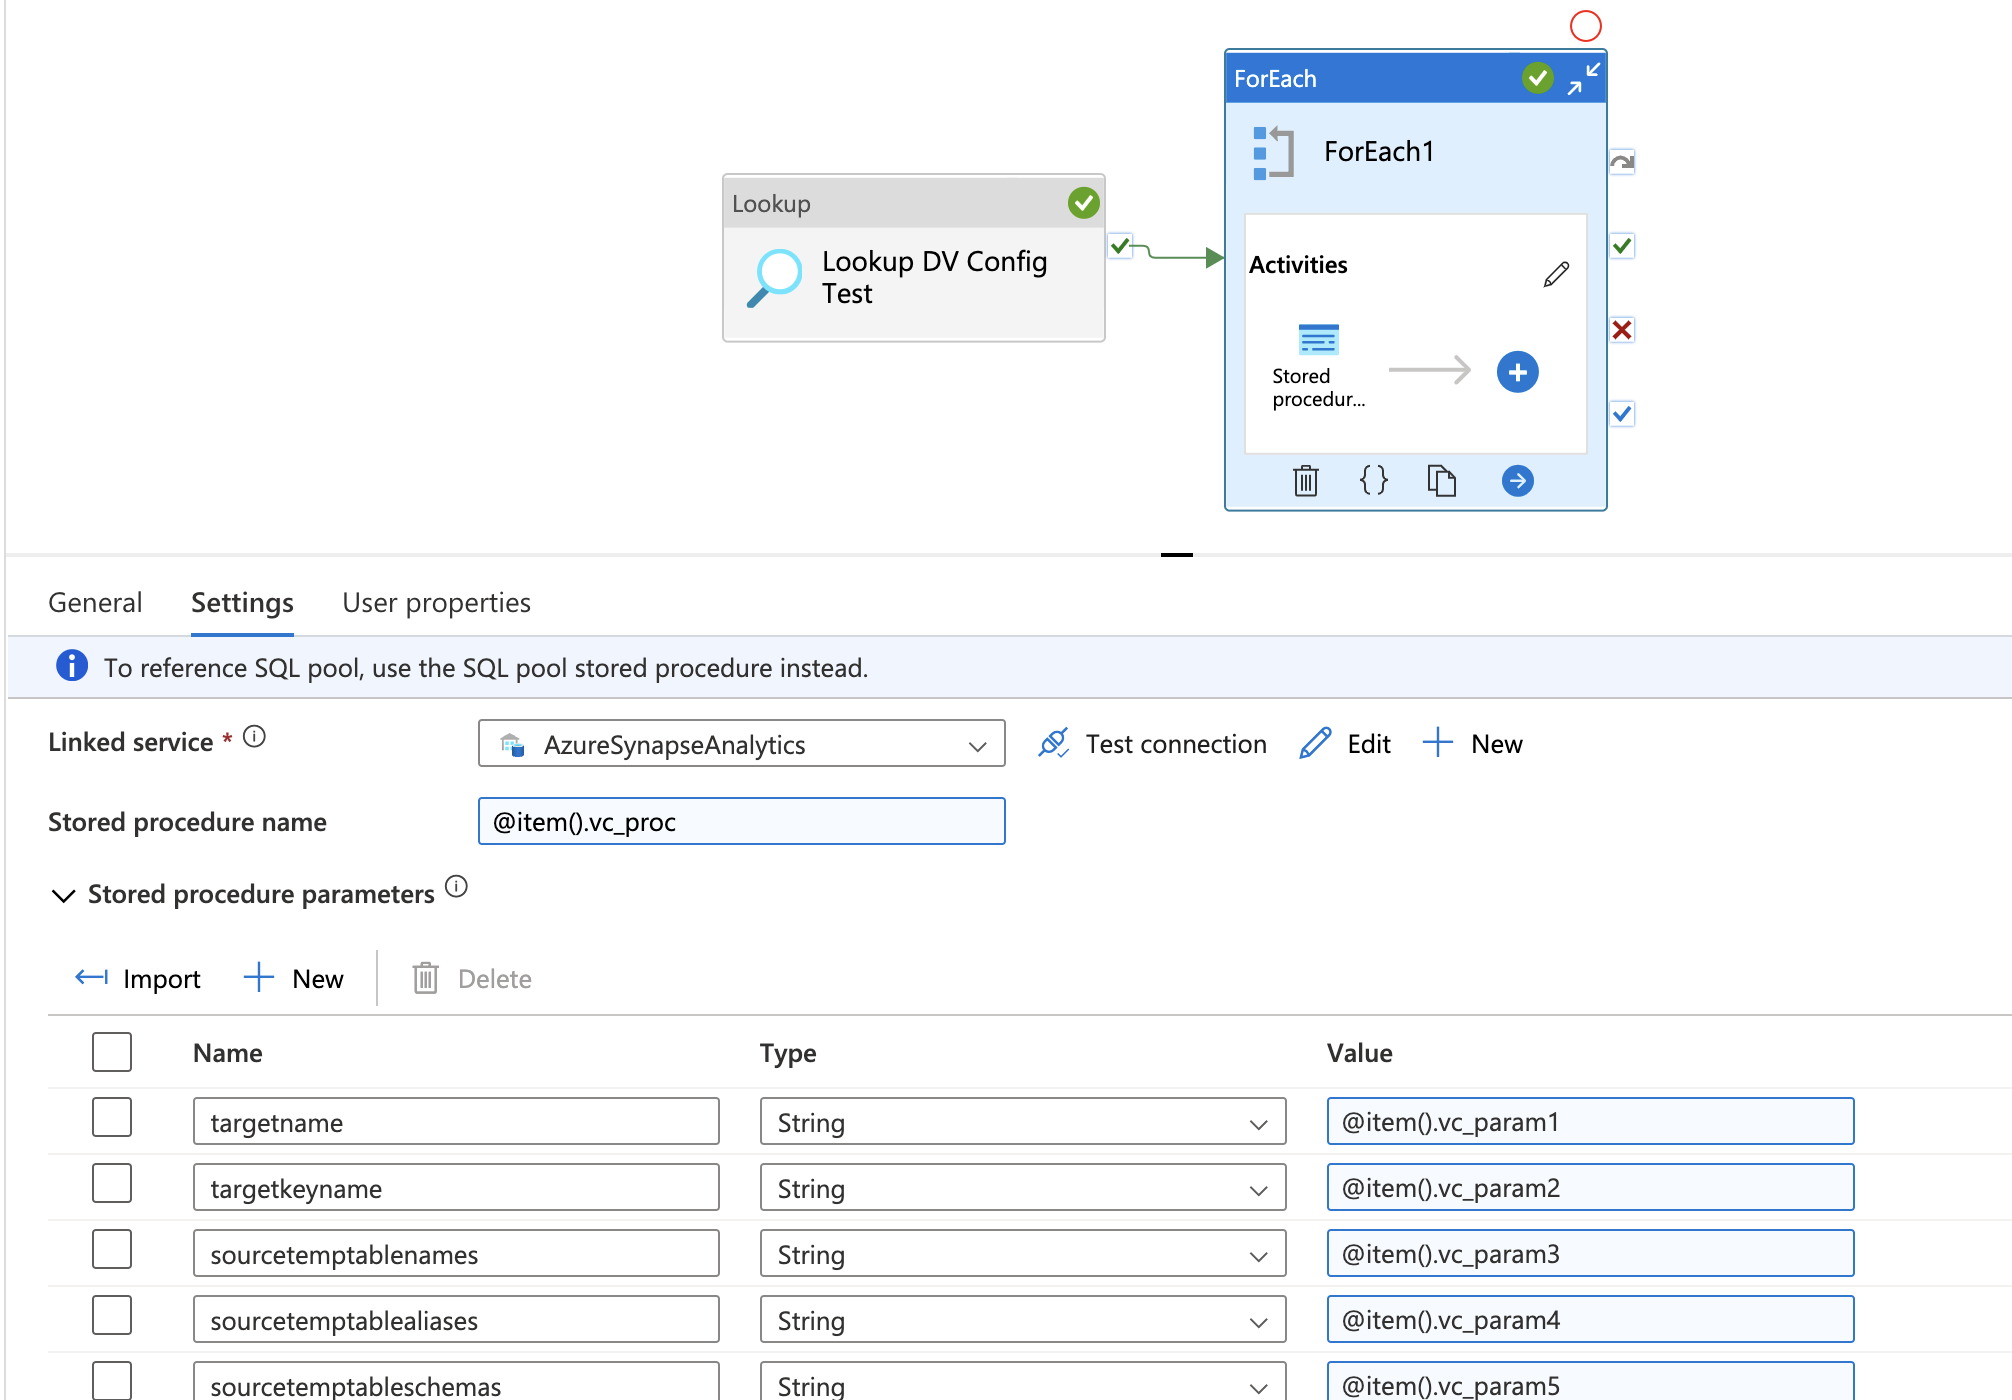Add activity with blue plus icon
The height and width of the screenshot is (1400, 2012).
coord(1517,372)
